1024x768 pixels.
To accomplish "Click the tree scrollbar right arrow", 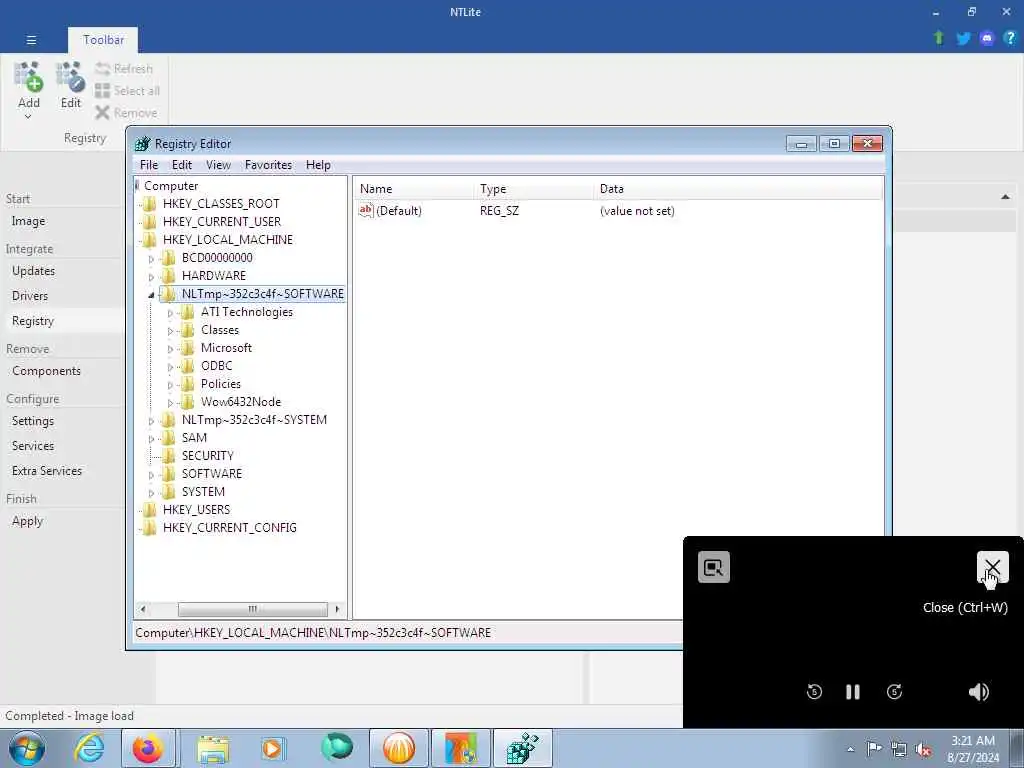I will point(337,609).
